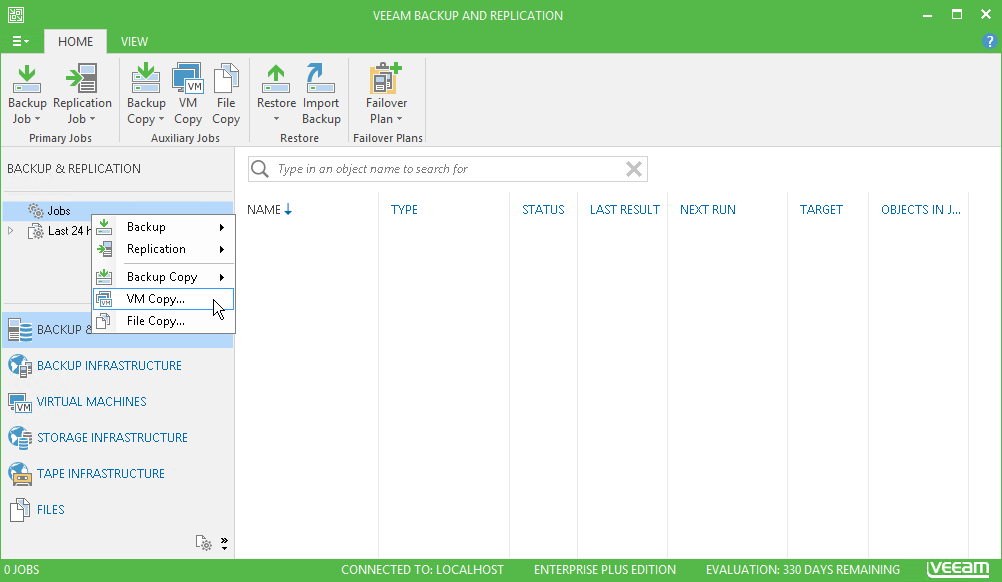Image resolution: width=1002 pixels, height=582 pixels.
Task: Click the history gear icon below the sidebar
Action: click(203, 543)
